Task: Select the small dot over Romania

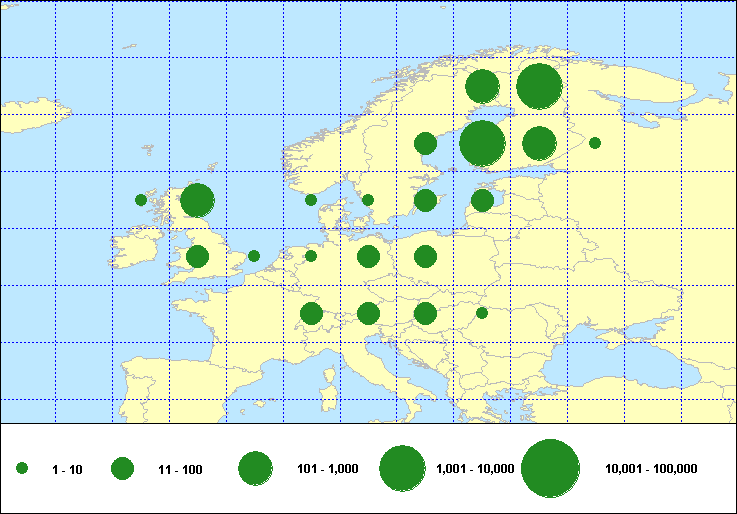Action: point(482,313)
